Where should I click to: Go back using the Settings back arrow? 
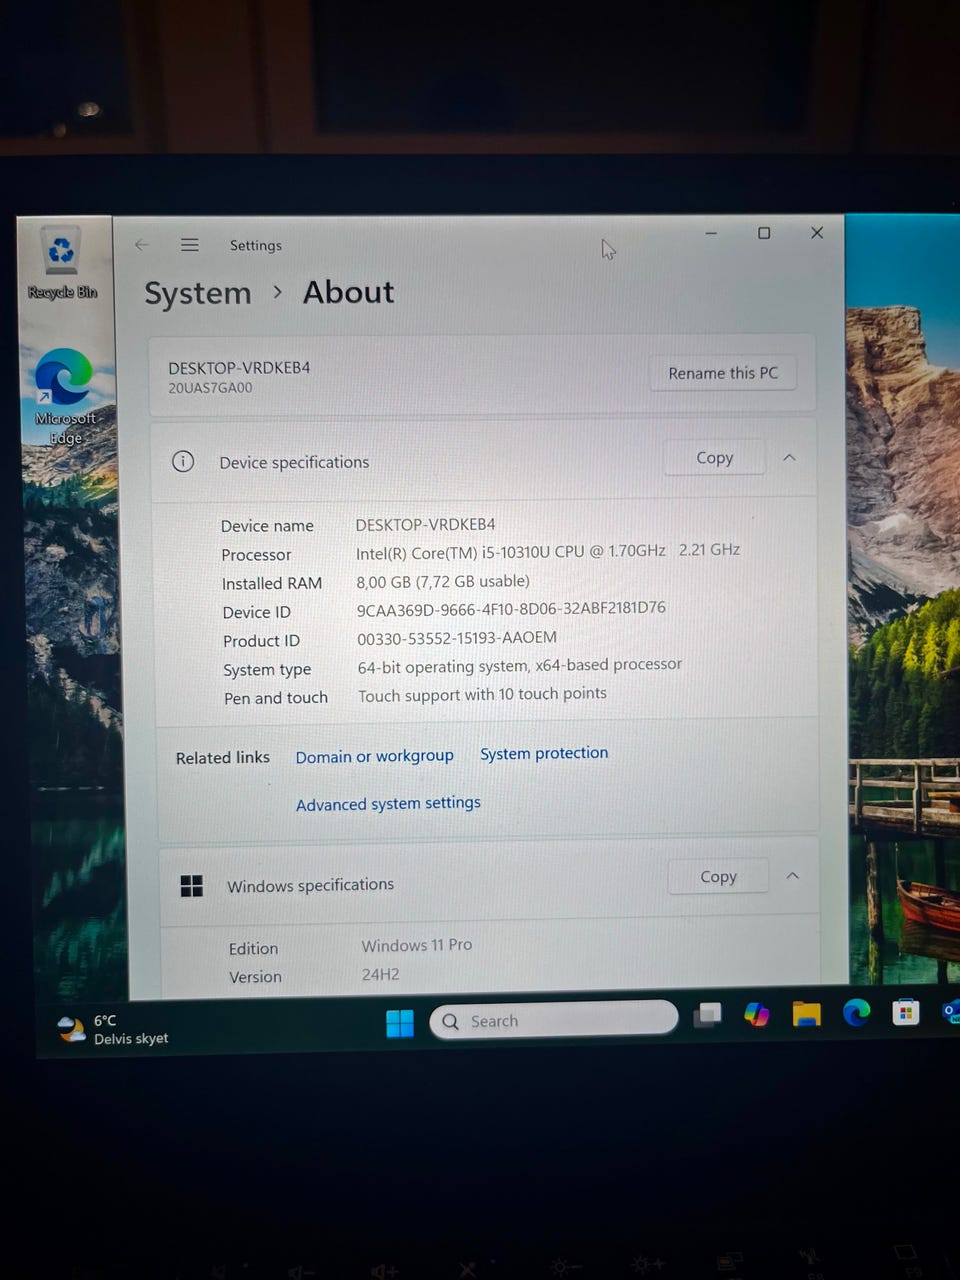tap(142, 245)
